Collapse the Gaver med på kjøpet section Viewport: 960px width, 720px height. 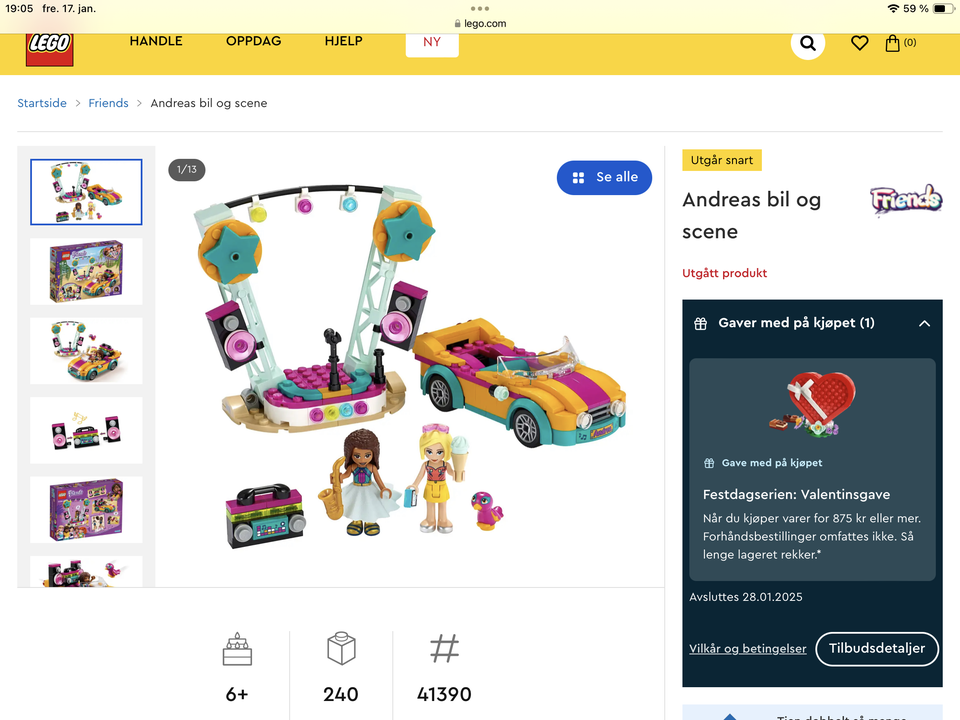coord(924,323)
